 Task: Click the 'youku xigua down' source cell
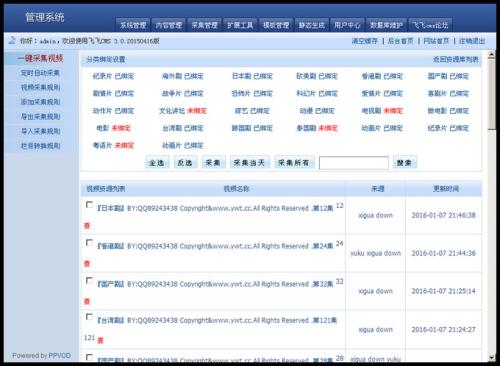point(376,253)
